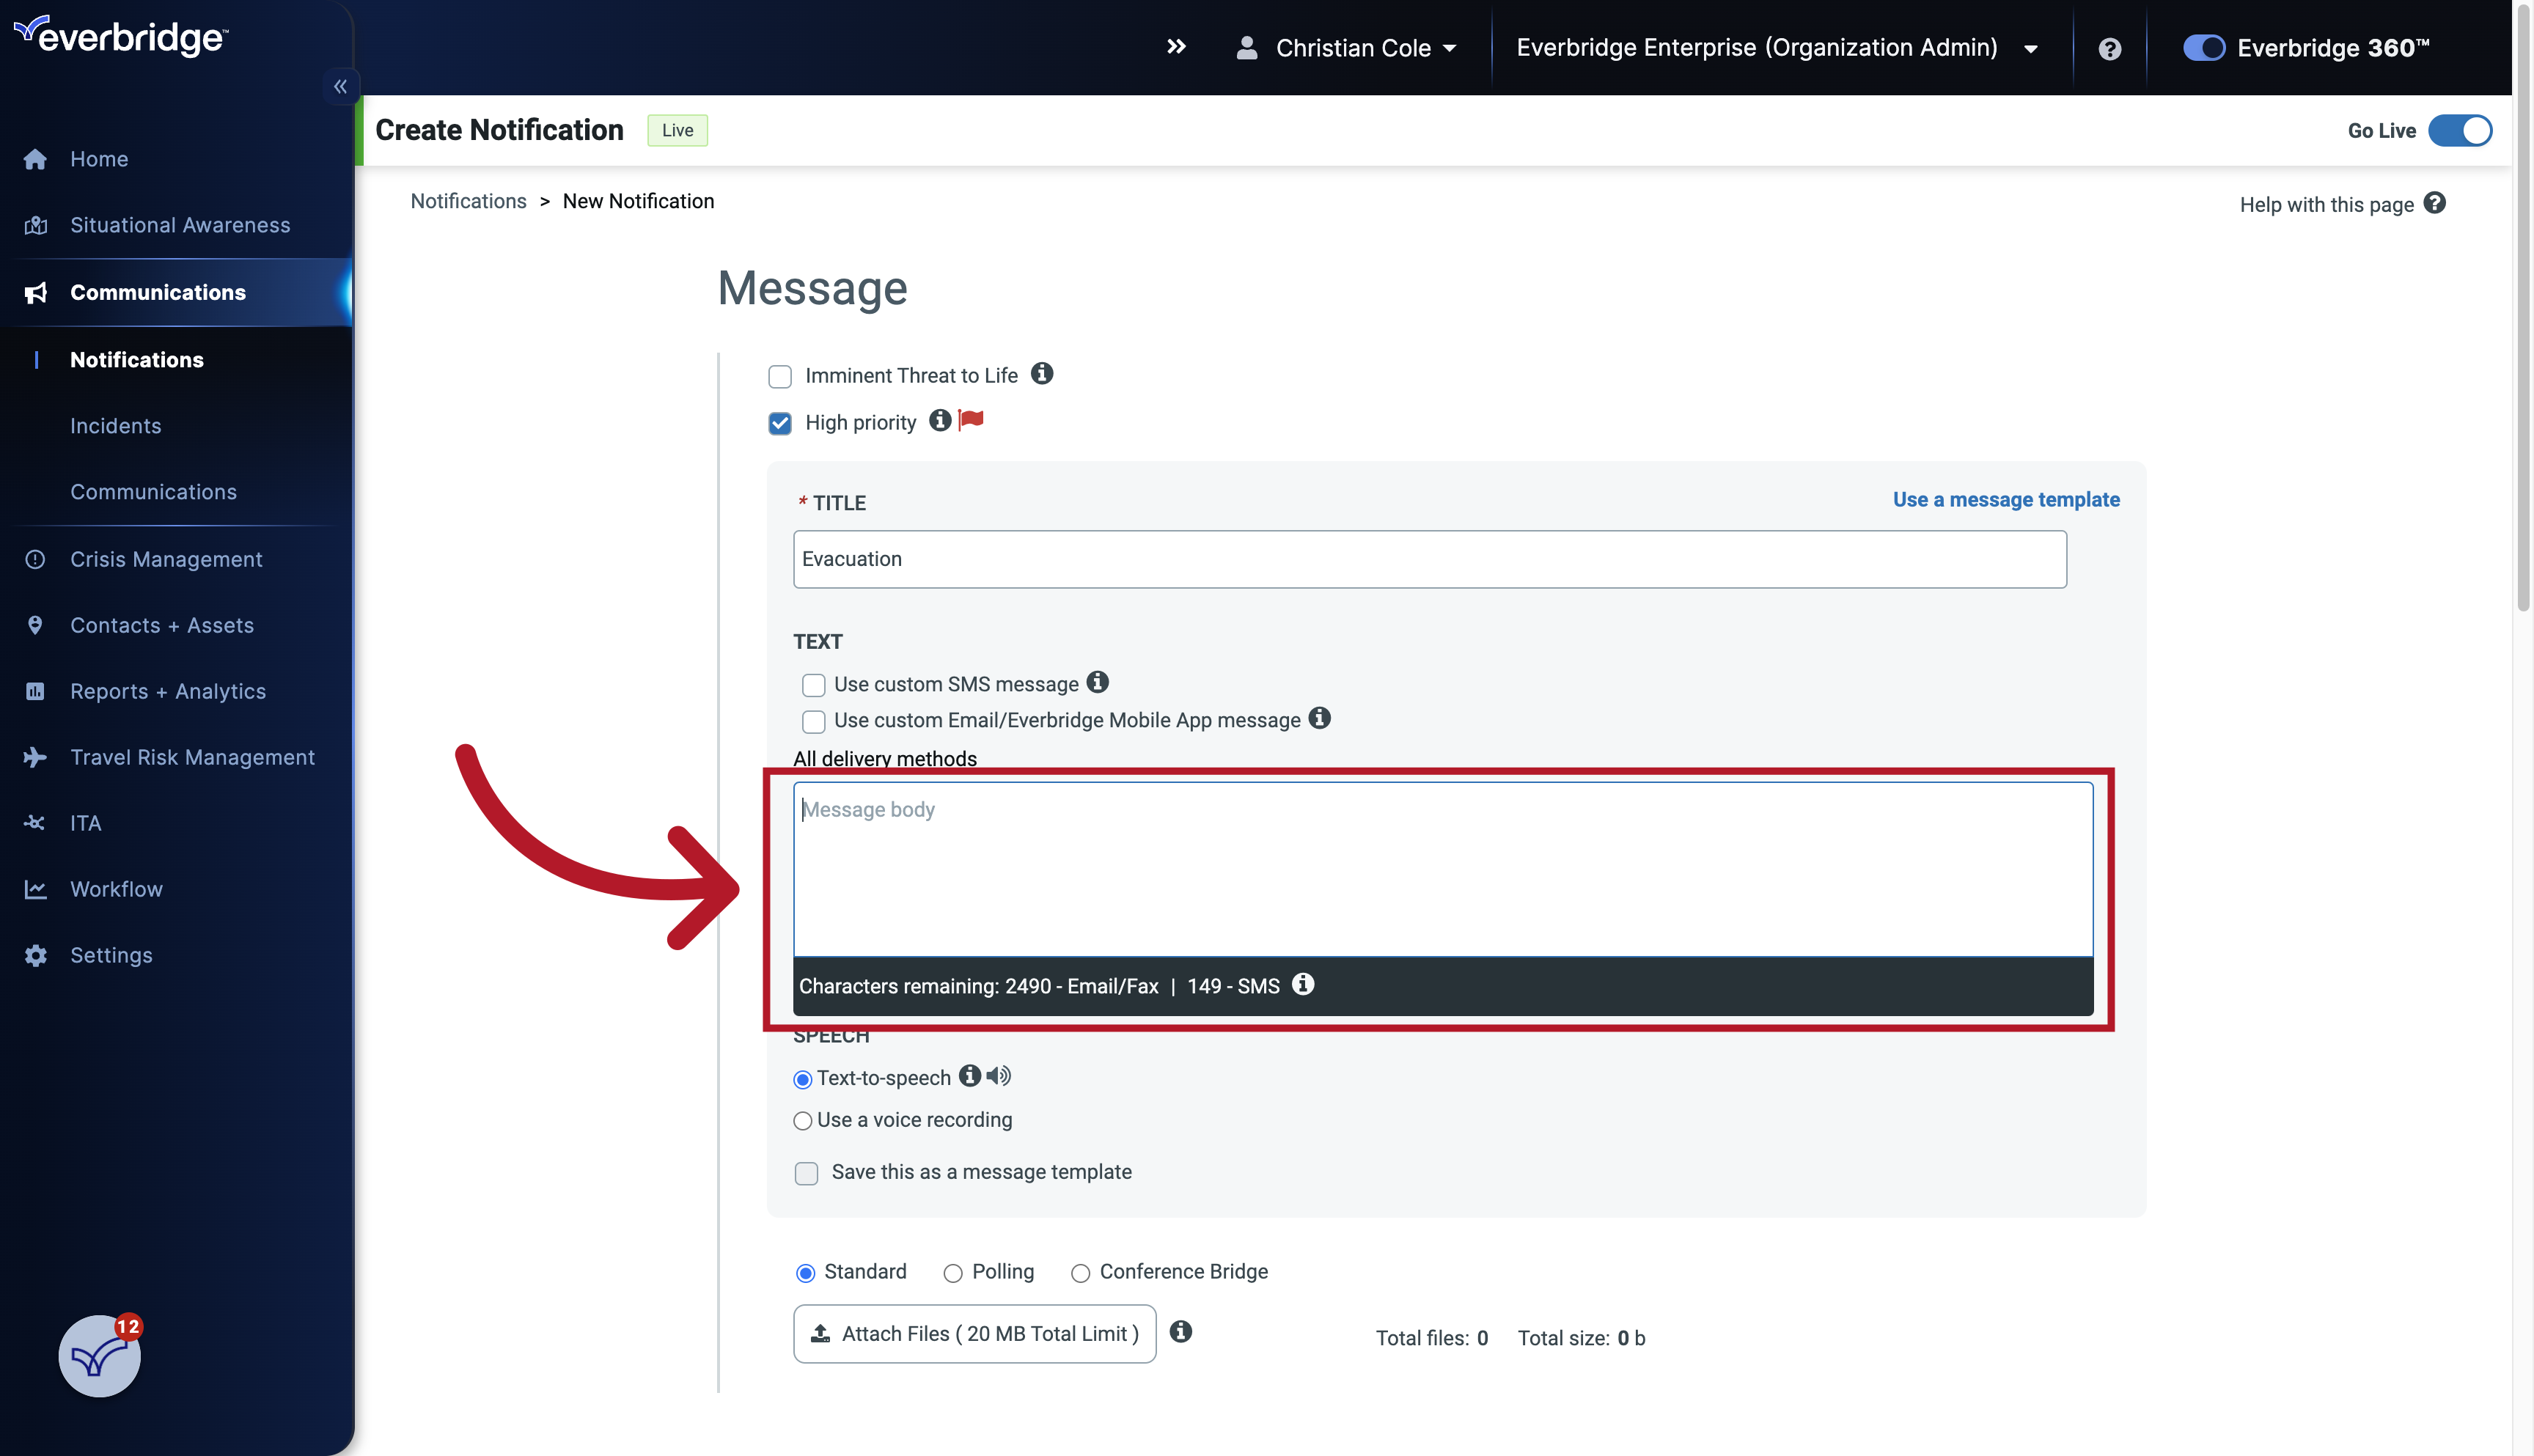2534x1456 pixels.
Task: Enable the Imminent Threat to Life checkbox
Action: pos(780,376)
